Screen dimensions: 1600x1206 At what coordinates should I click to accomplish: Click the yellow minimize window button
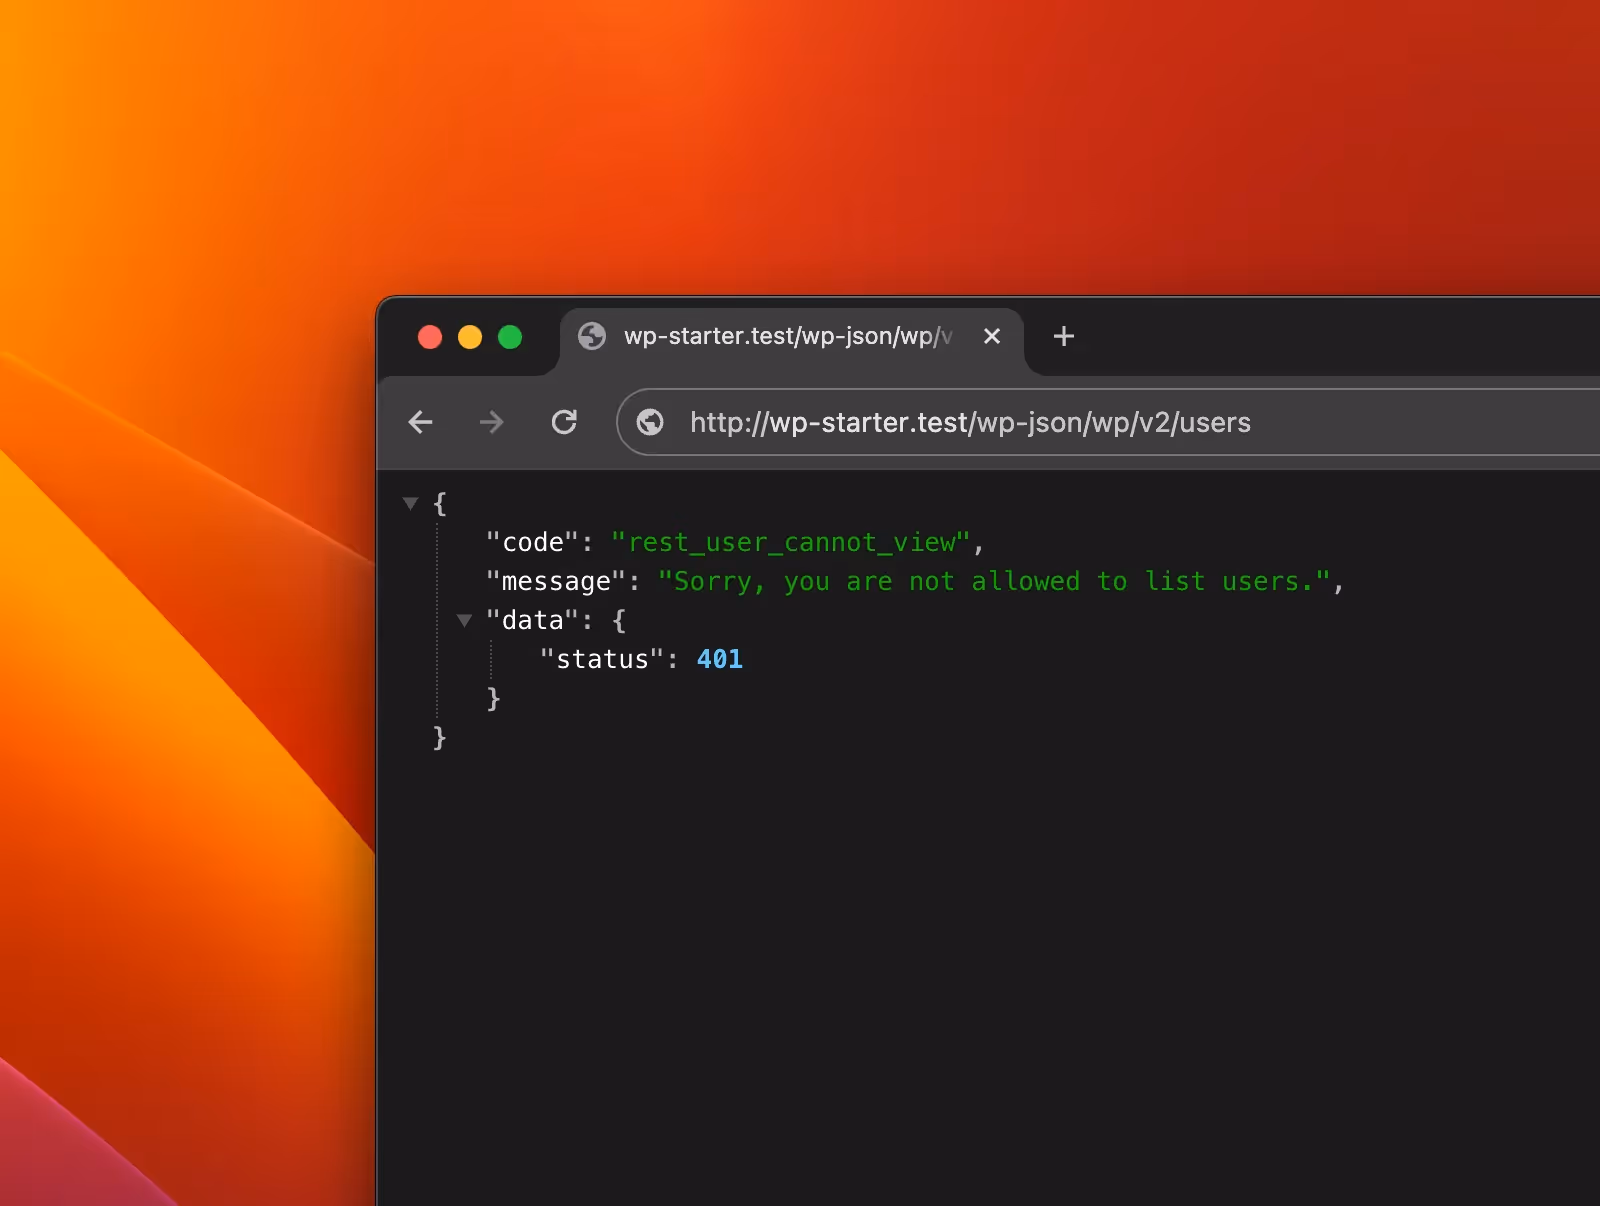(x=470, y=337)
